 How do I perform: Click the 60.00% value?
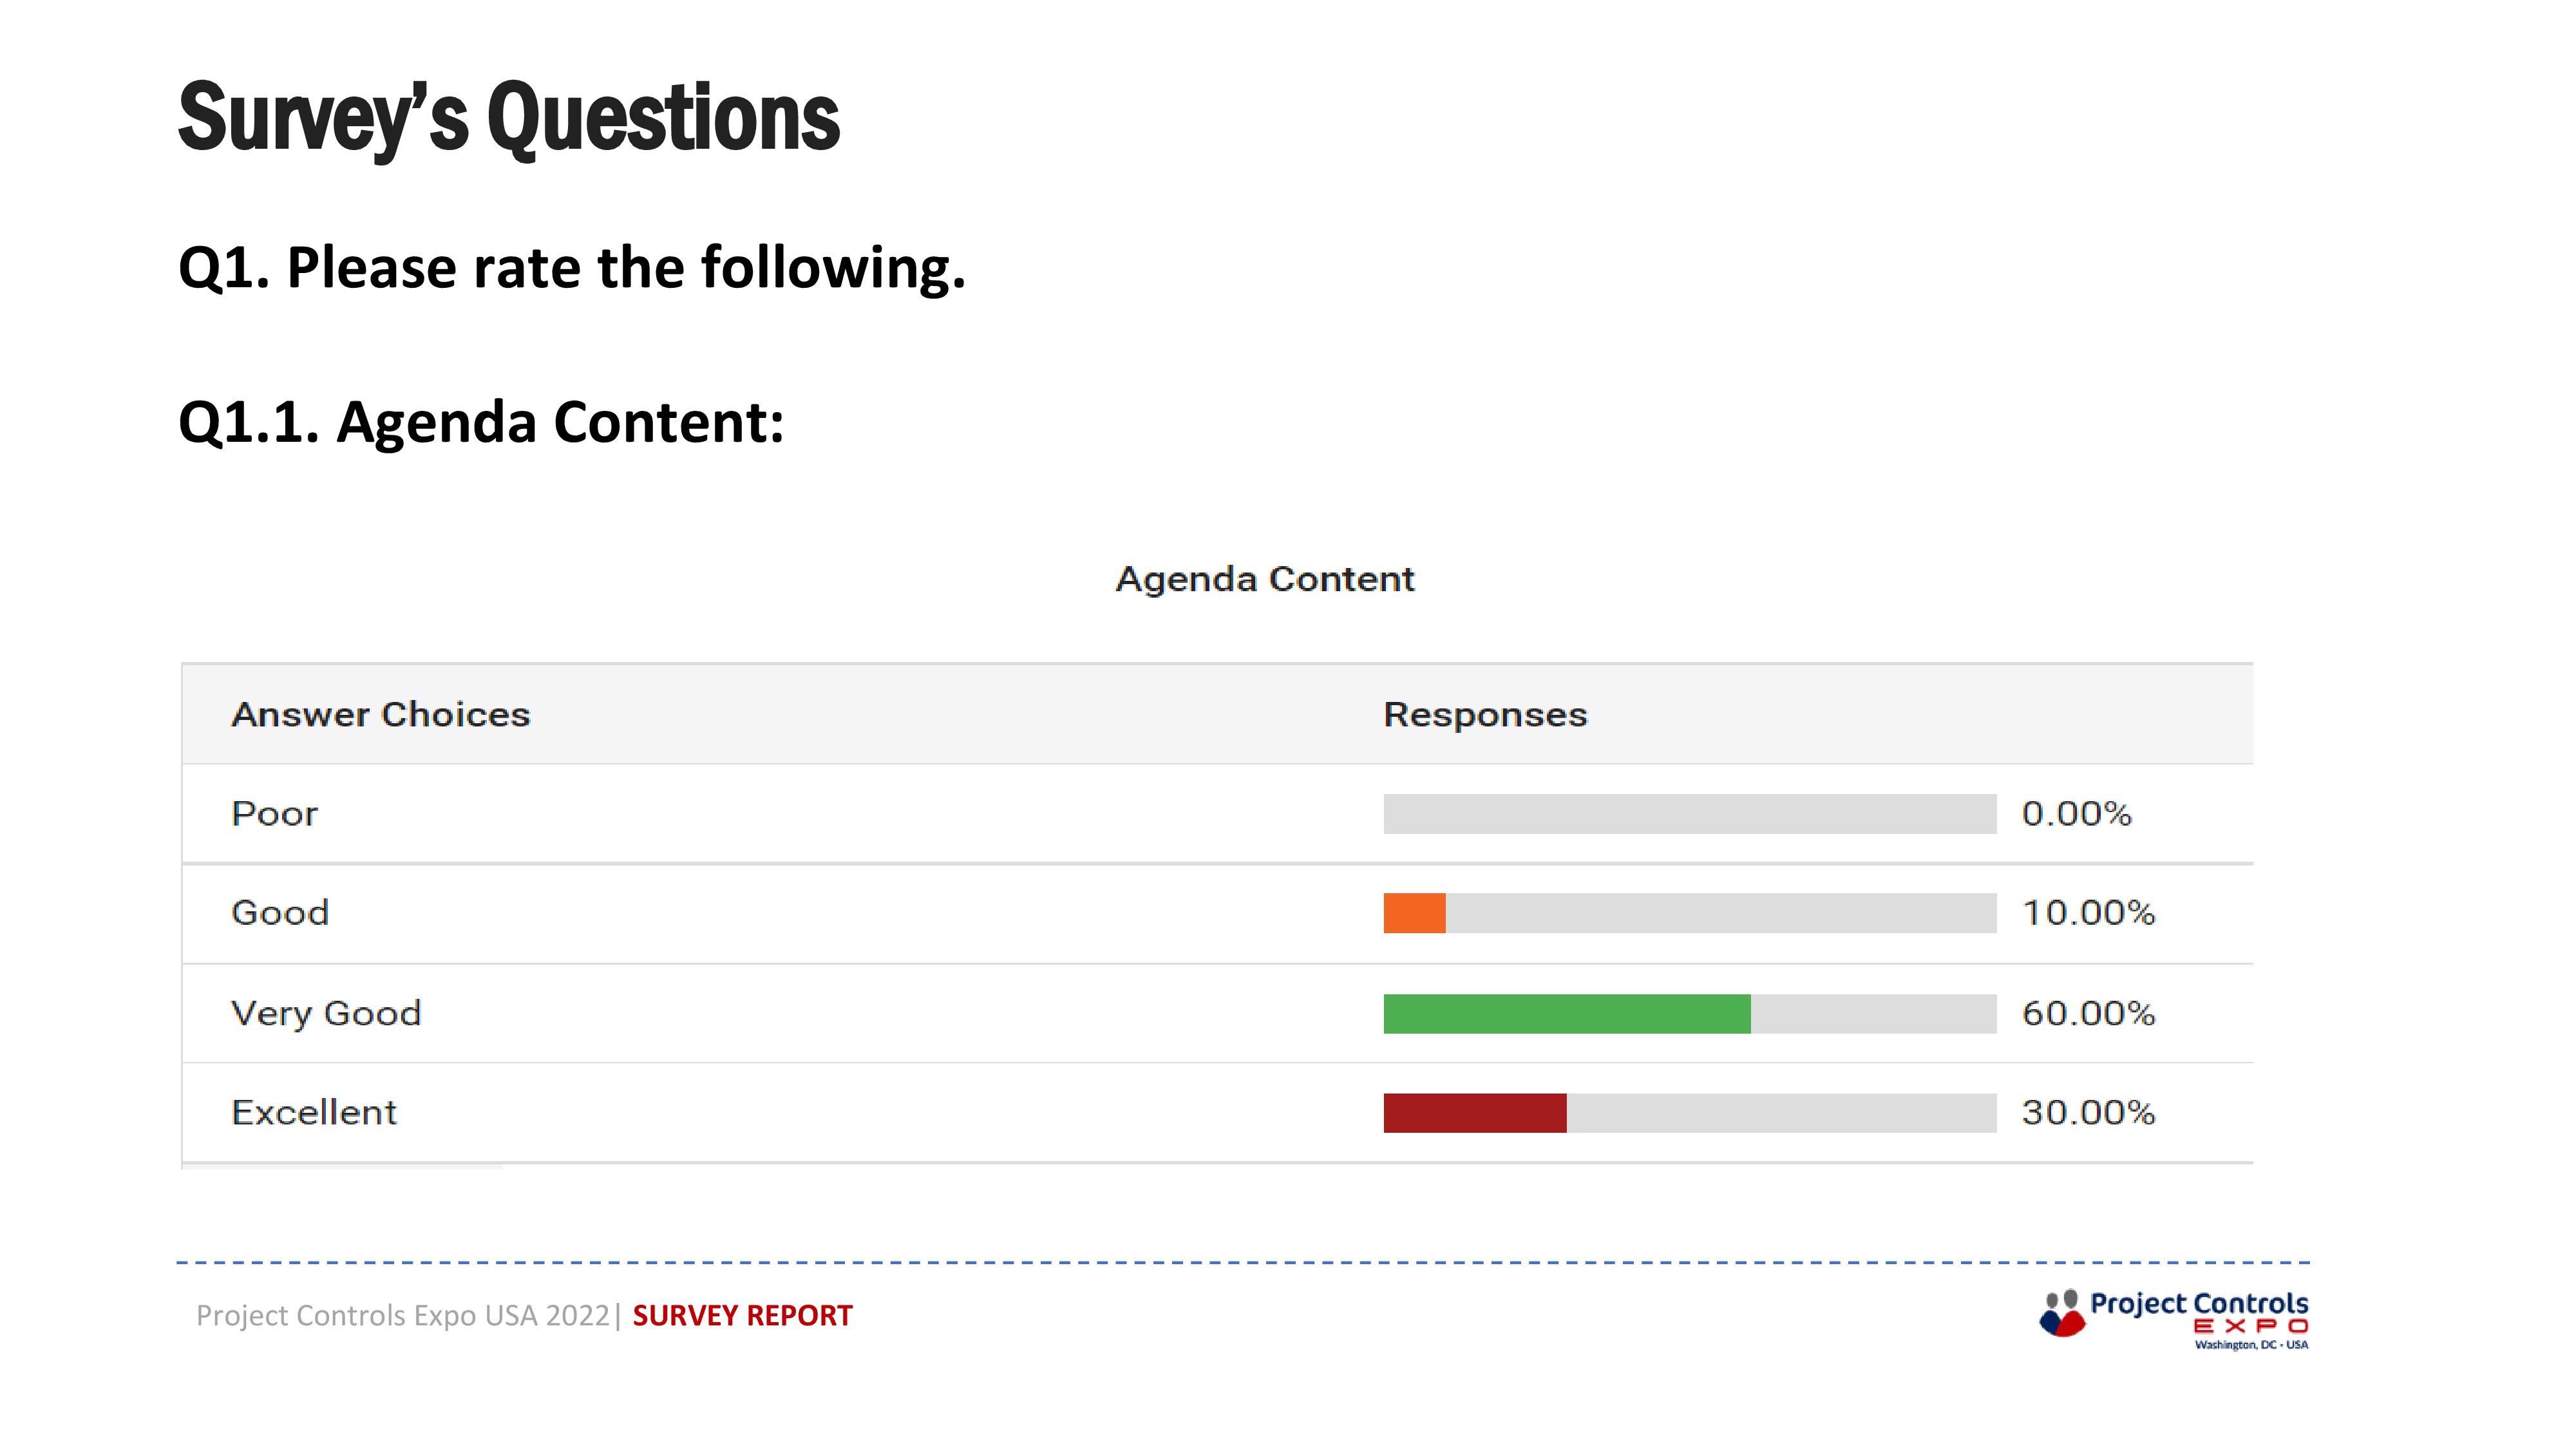click(x=2088, y=1014)
